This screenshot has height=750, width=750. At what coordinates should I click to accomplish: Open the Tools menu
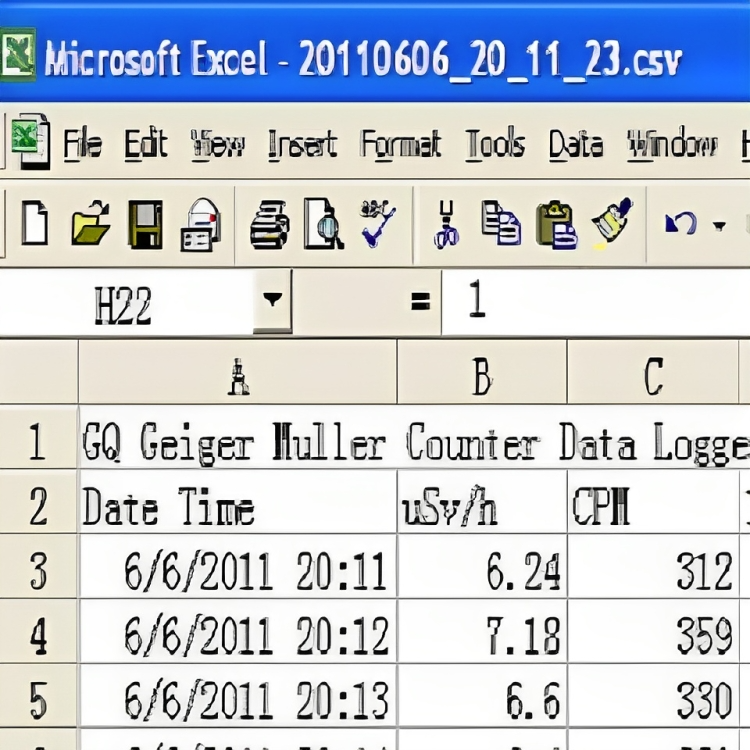tap(495, 143)
